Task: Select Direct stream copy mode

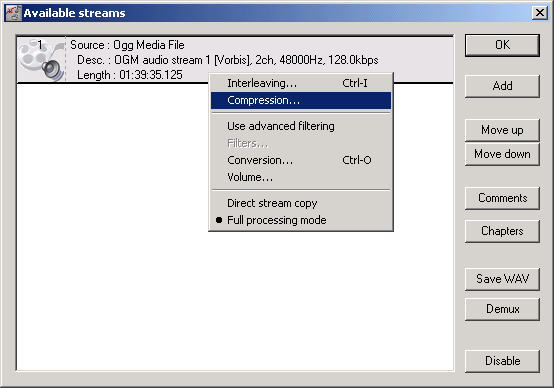Action: [x=301, y=203]
